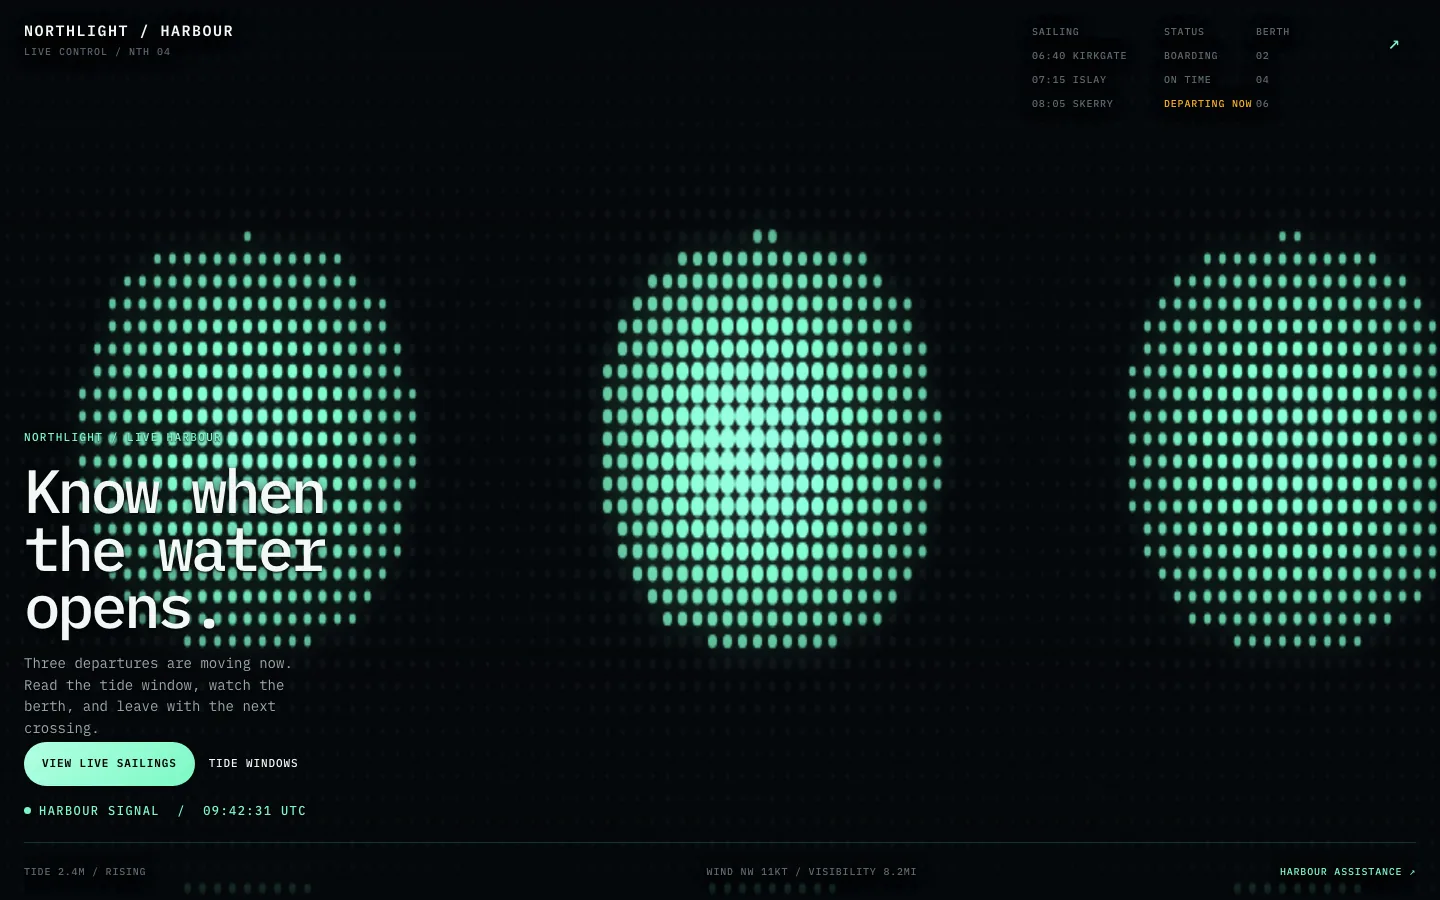
Task: Click berth number 04
Action: coord(1262,80)
